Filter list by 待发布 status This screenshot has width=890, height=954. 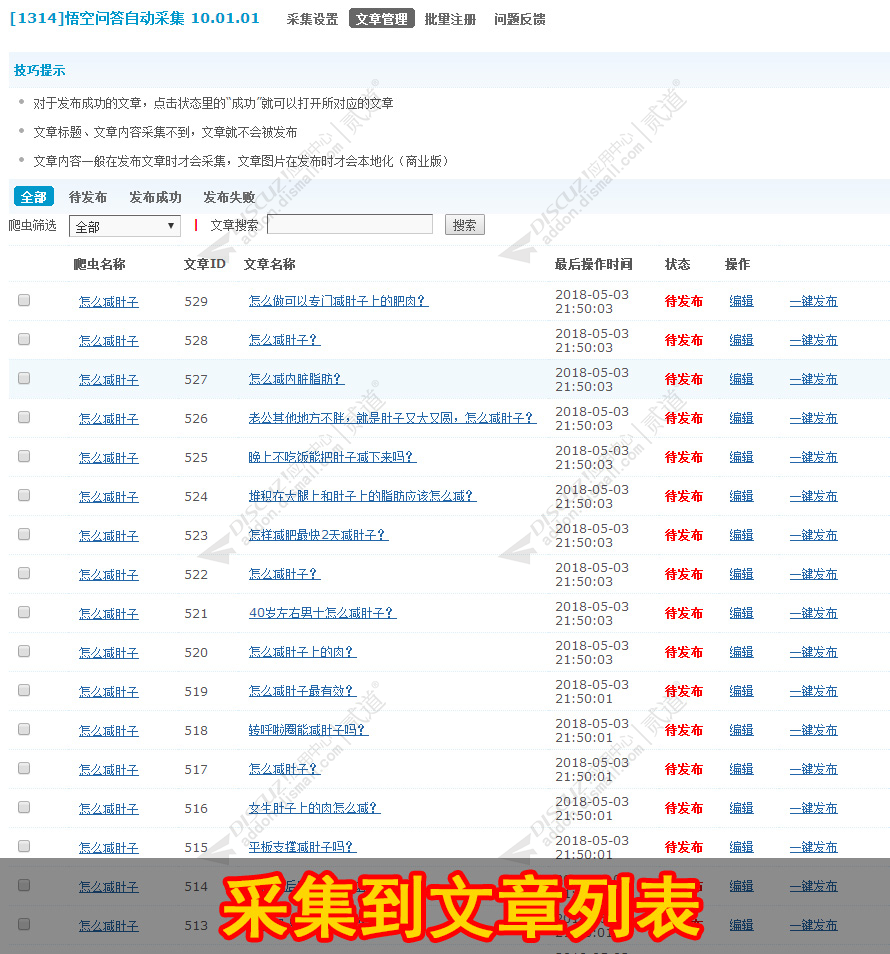click(88, 197)
